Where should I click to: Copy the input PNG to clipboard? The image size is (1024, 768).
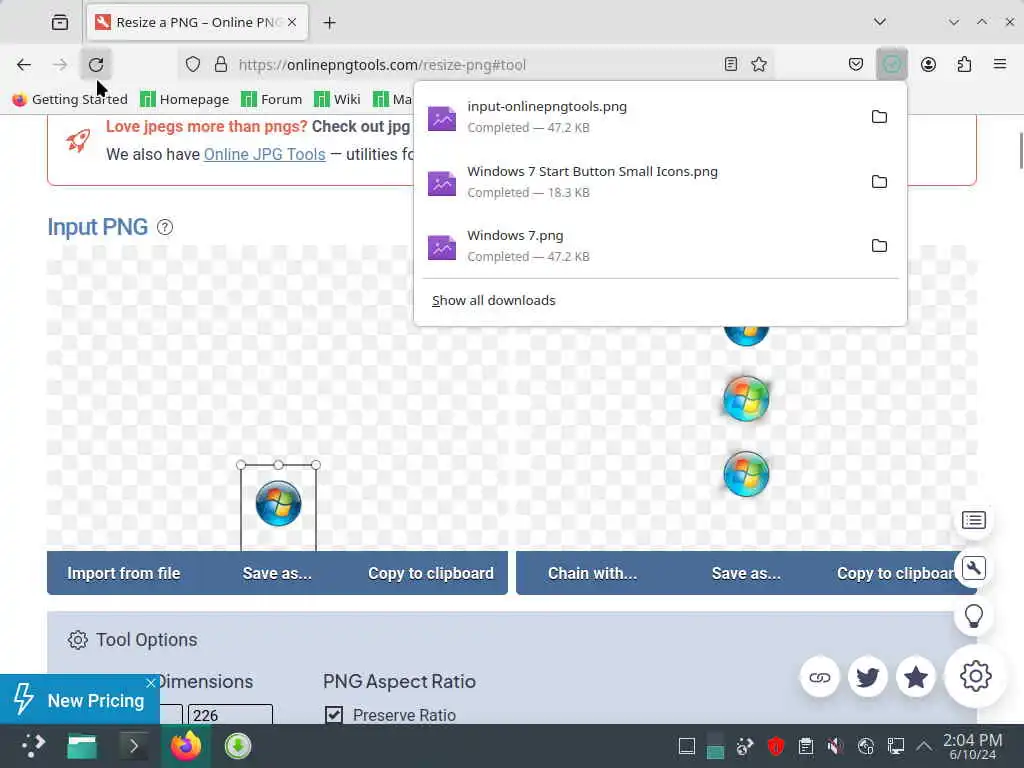coord(431,573)
